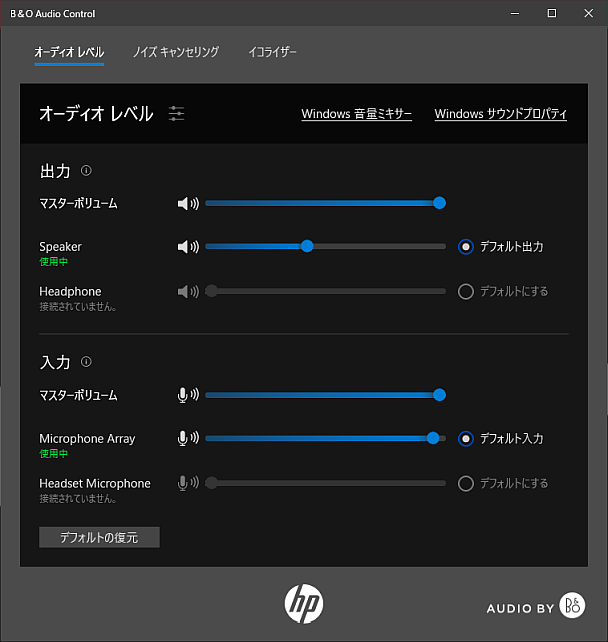
Task: Click the AUDIO BY text
Action: pos(520,608)
